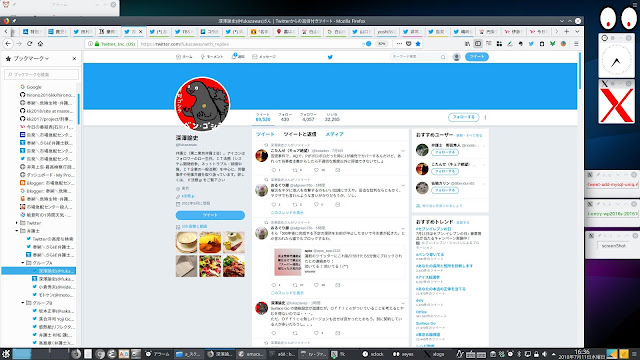List all tabs dropdown arrow

(x=577, y=31)
